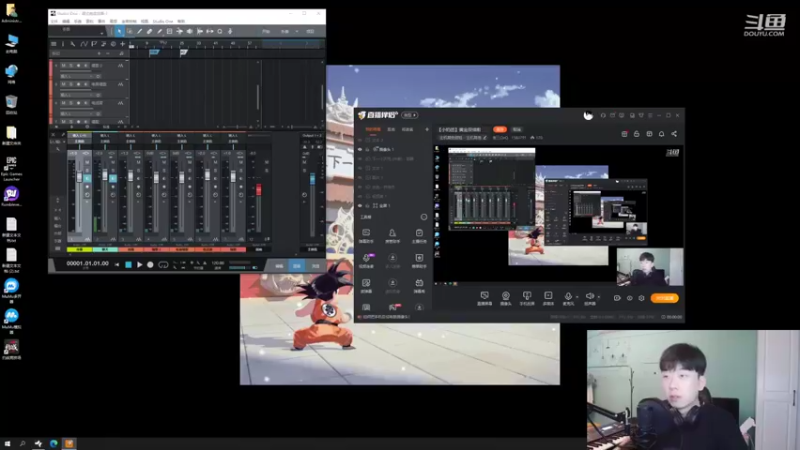Click the first blue flag timeline marker

pos(155,53)
